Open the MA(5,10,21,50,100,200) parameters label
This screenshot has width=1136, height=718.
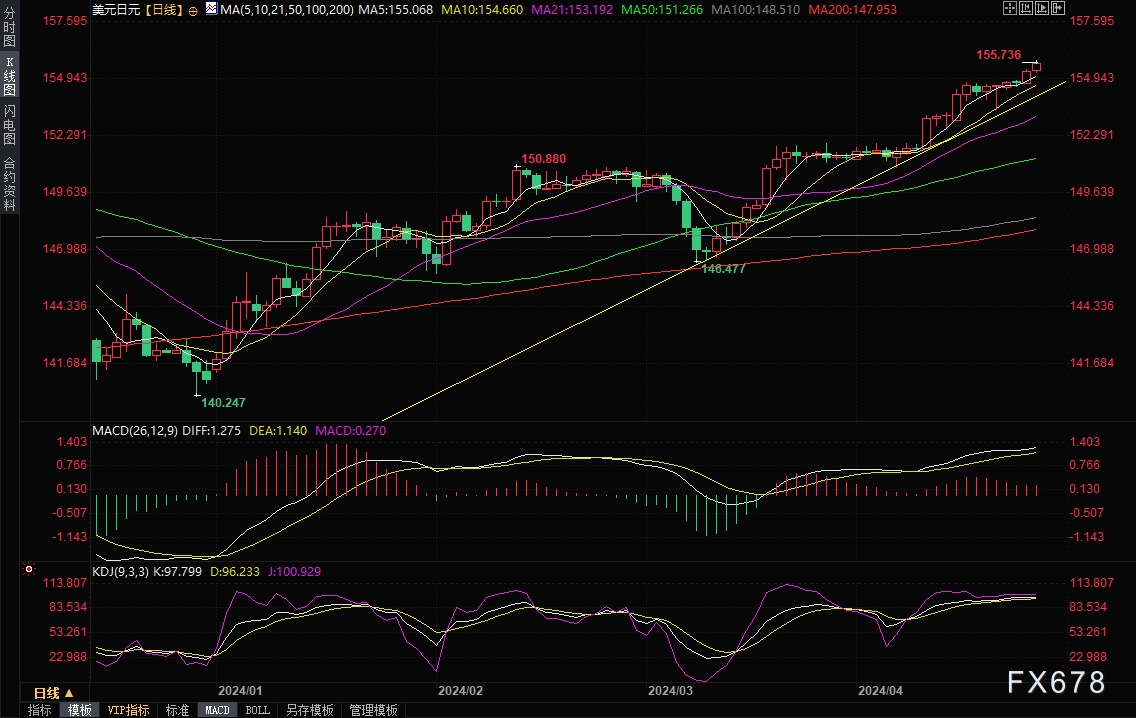click(287, 10)
